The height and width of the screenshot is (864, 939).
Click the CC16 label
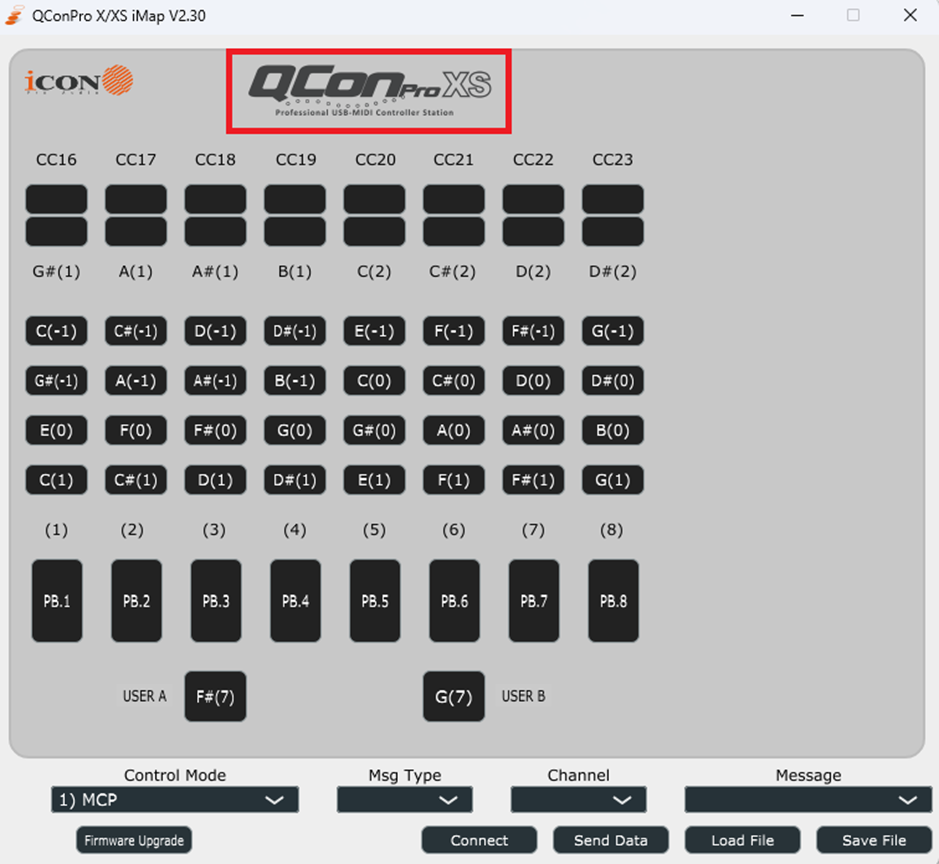pos(56,160)
